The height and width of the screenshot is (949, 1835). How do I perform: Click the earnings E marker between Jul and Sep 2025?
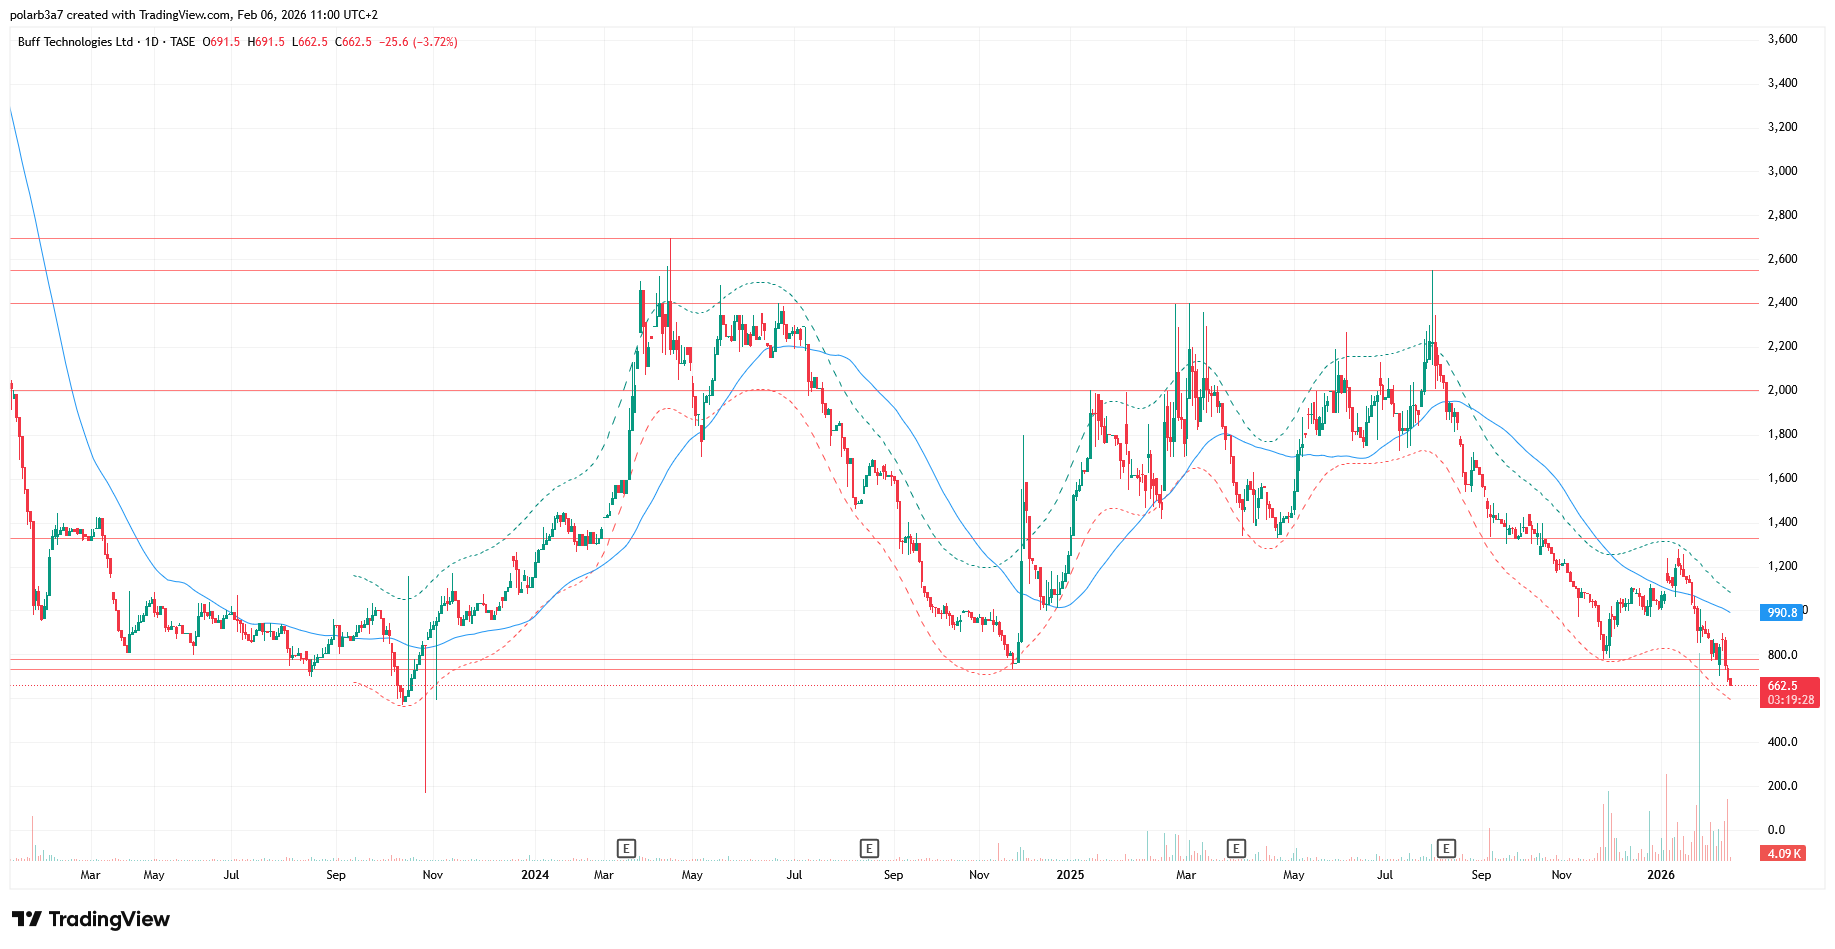pos(1446,849)
